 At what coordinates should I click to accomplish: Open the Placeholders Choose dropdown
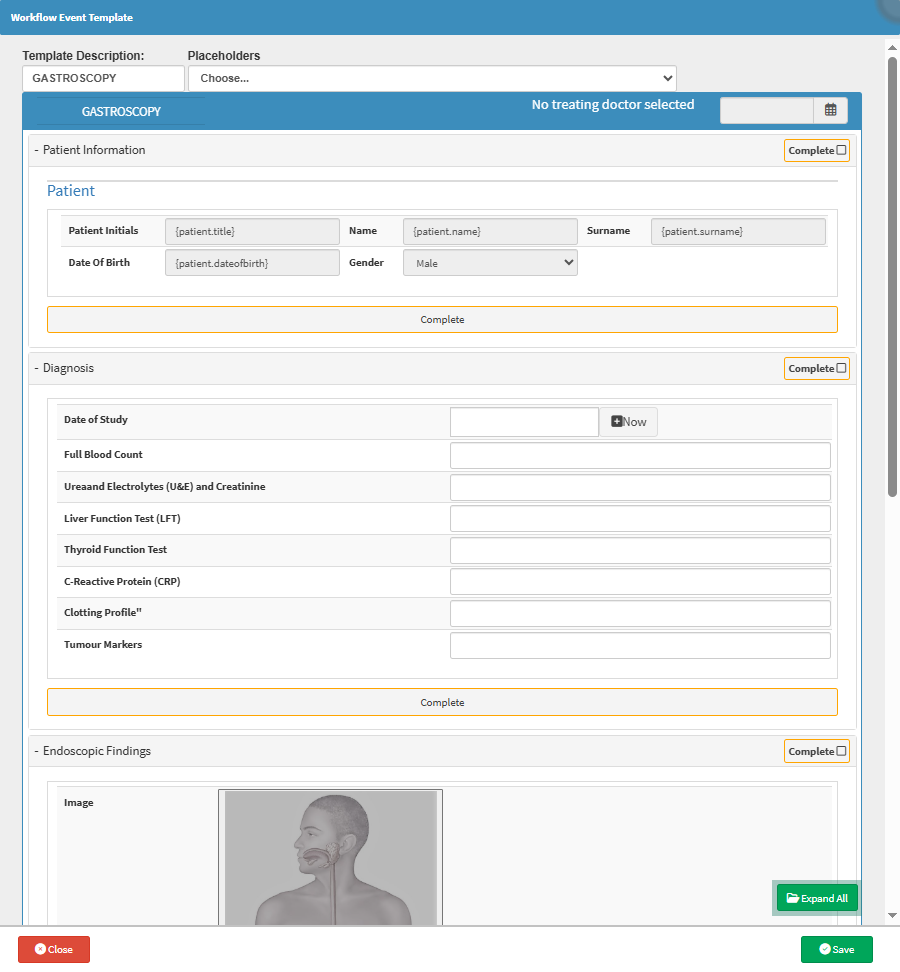tap(432, 78)
